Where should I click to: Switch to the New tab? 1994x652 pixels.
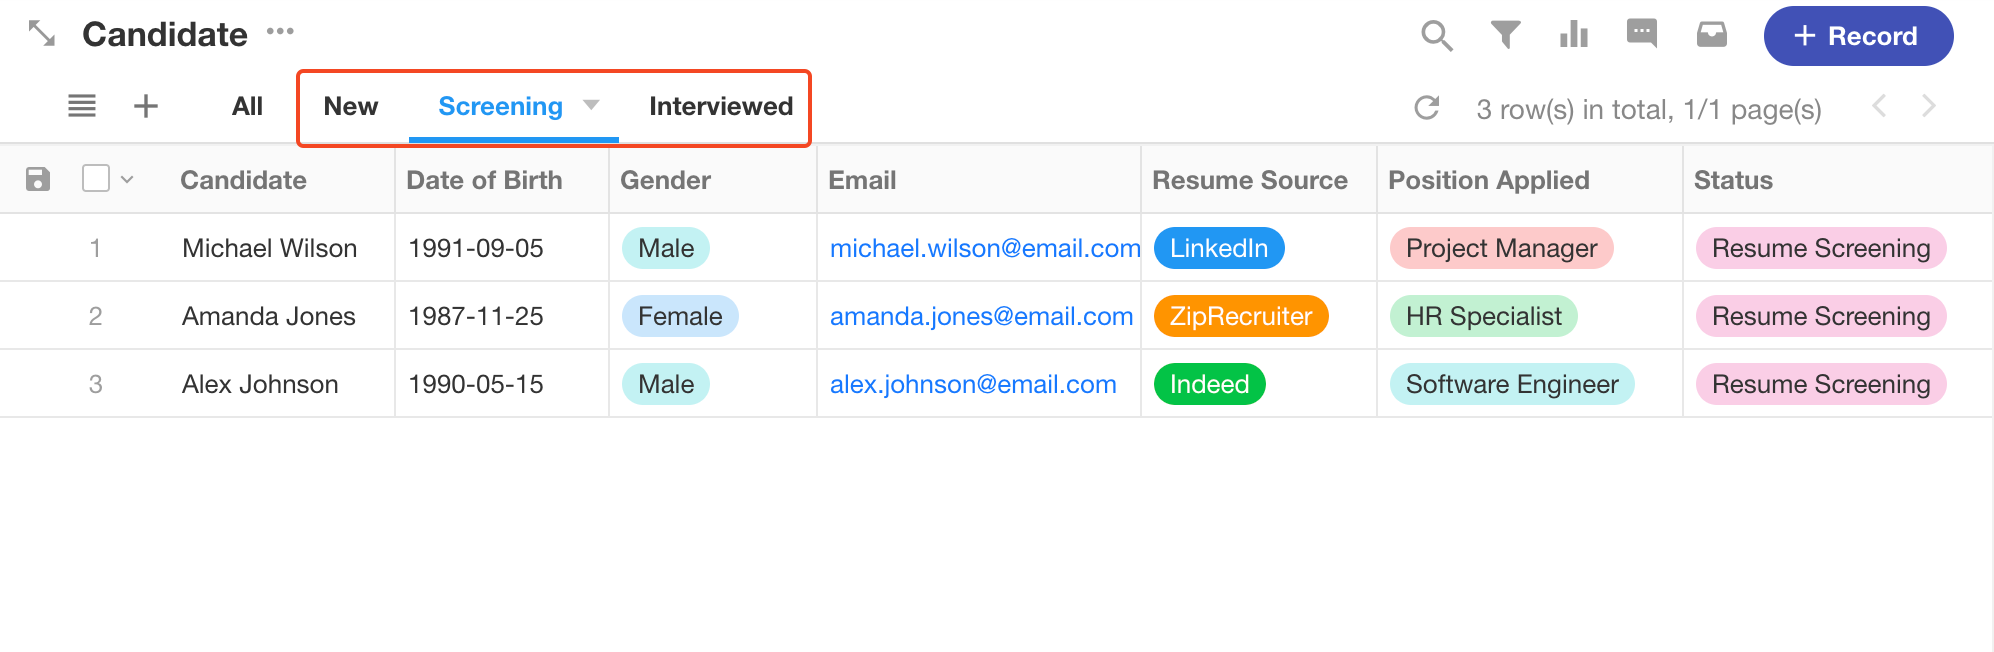click(x=351, y=106)
